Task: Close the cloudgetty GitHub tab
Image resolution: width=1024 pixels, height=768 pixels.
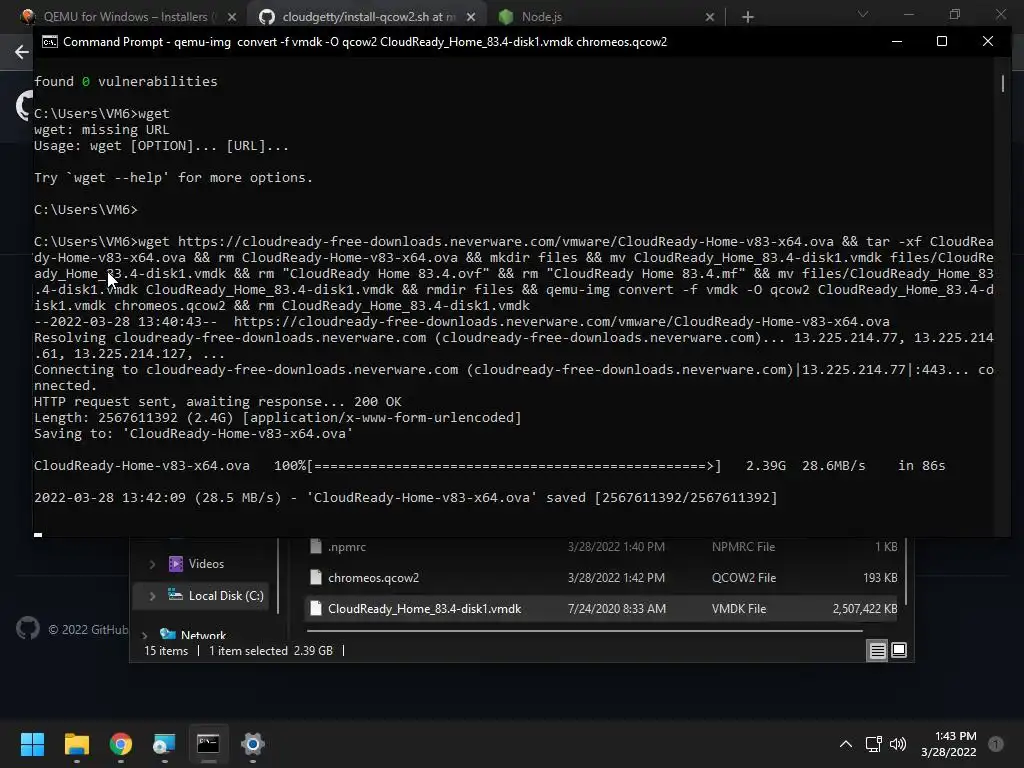Action: tap(471, 17)
